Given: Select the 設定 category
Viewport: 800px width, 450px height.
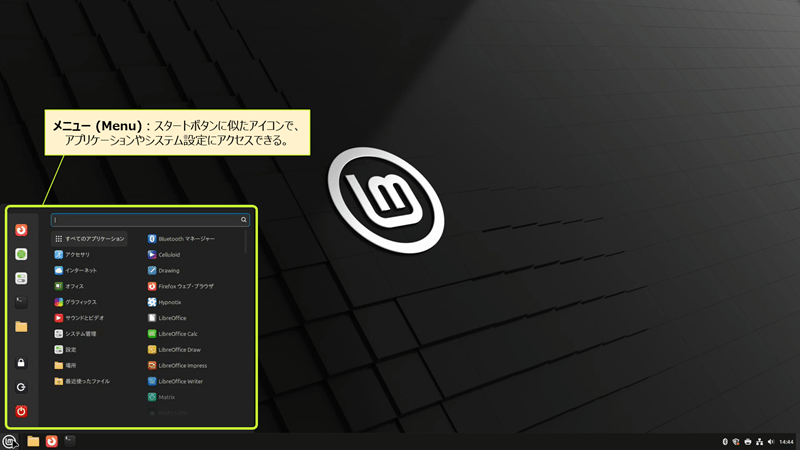Looking at the screenshot, I should pyautogui.click(x=90, y=349).
